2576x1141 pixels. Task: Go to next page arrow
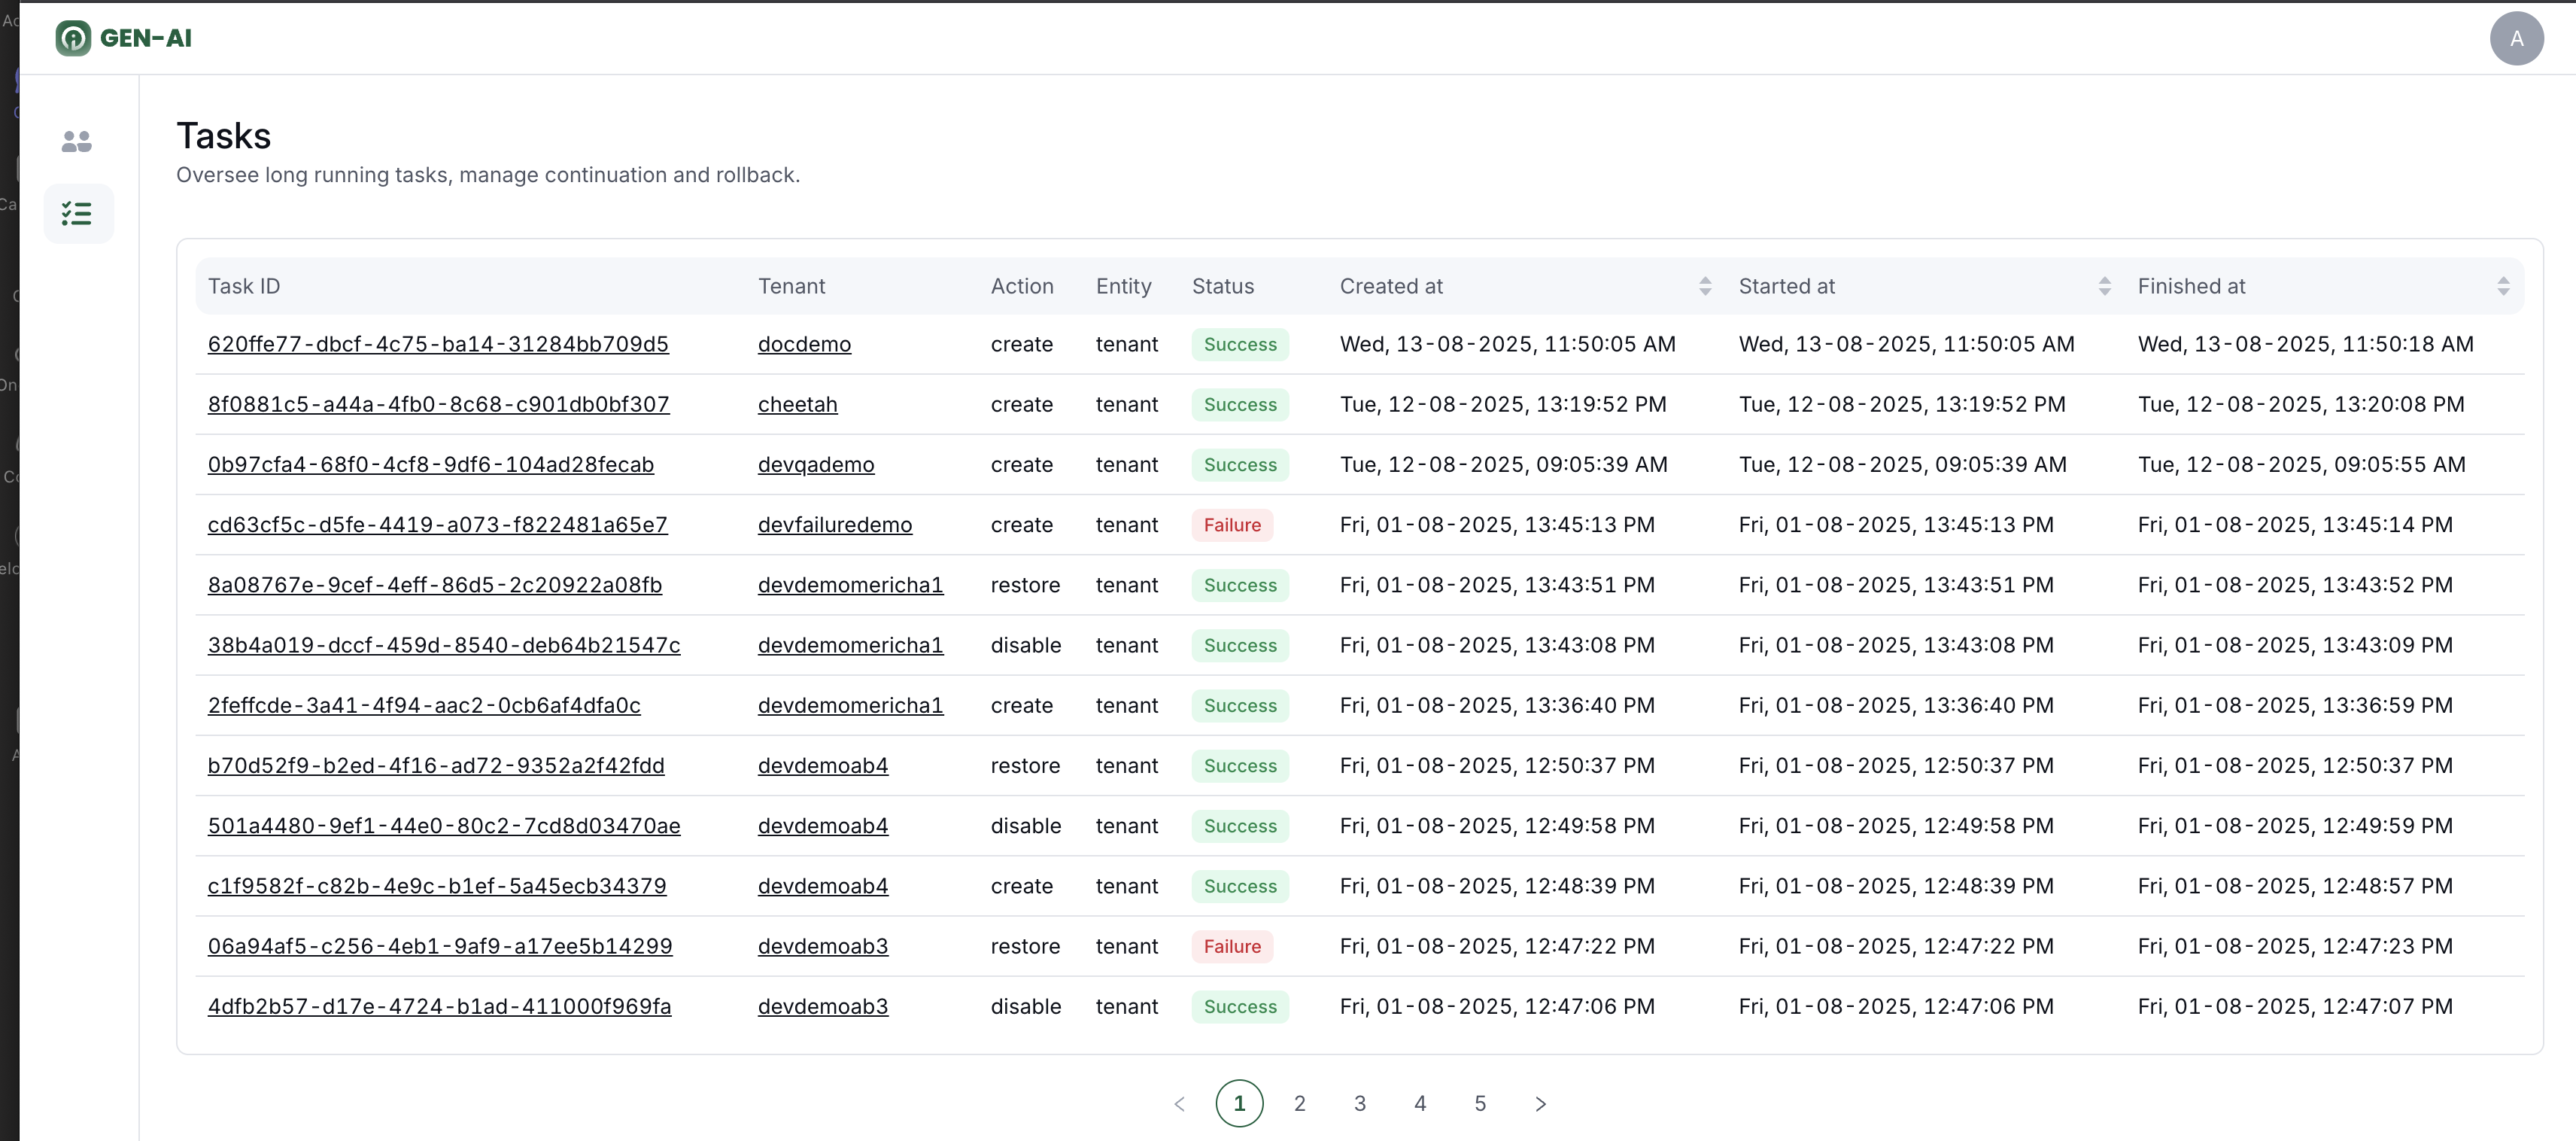(x=1540, y=1103)
